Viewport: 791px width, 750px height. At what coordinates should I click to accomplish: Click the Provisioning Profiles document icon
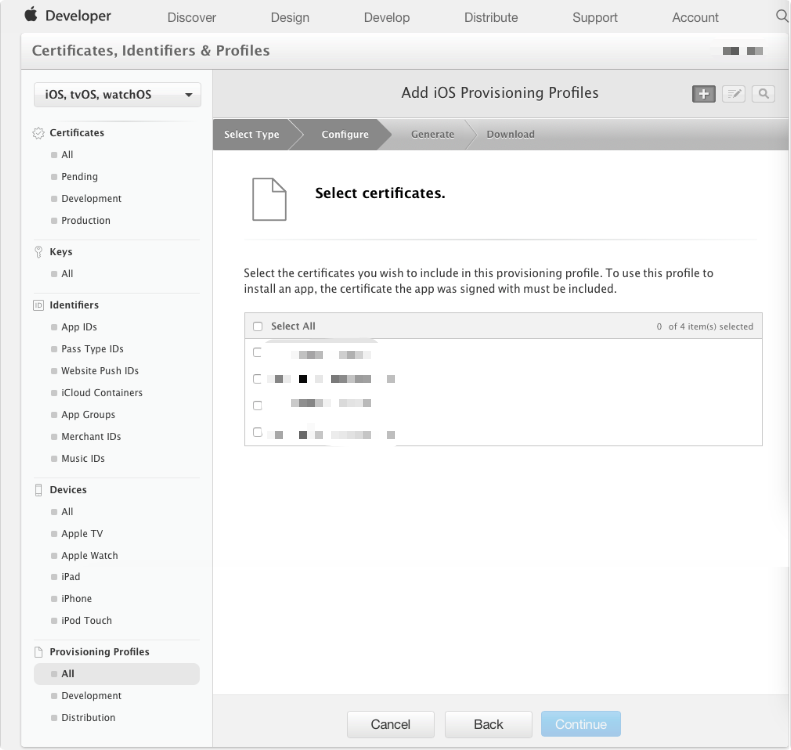click(38, 652)
